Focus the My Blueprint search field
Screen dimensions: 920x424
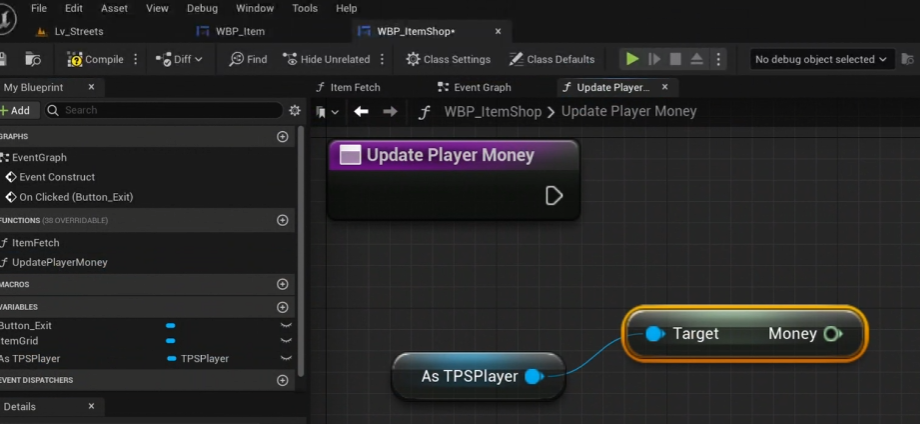tap(164, 110)
